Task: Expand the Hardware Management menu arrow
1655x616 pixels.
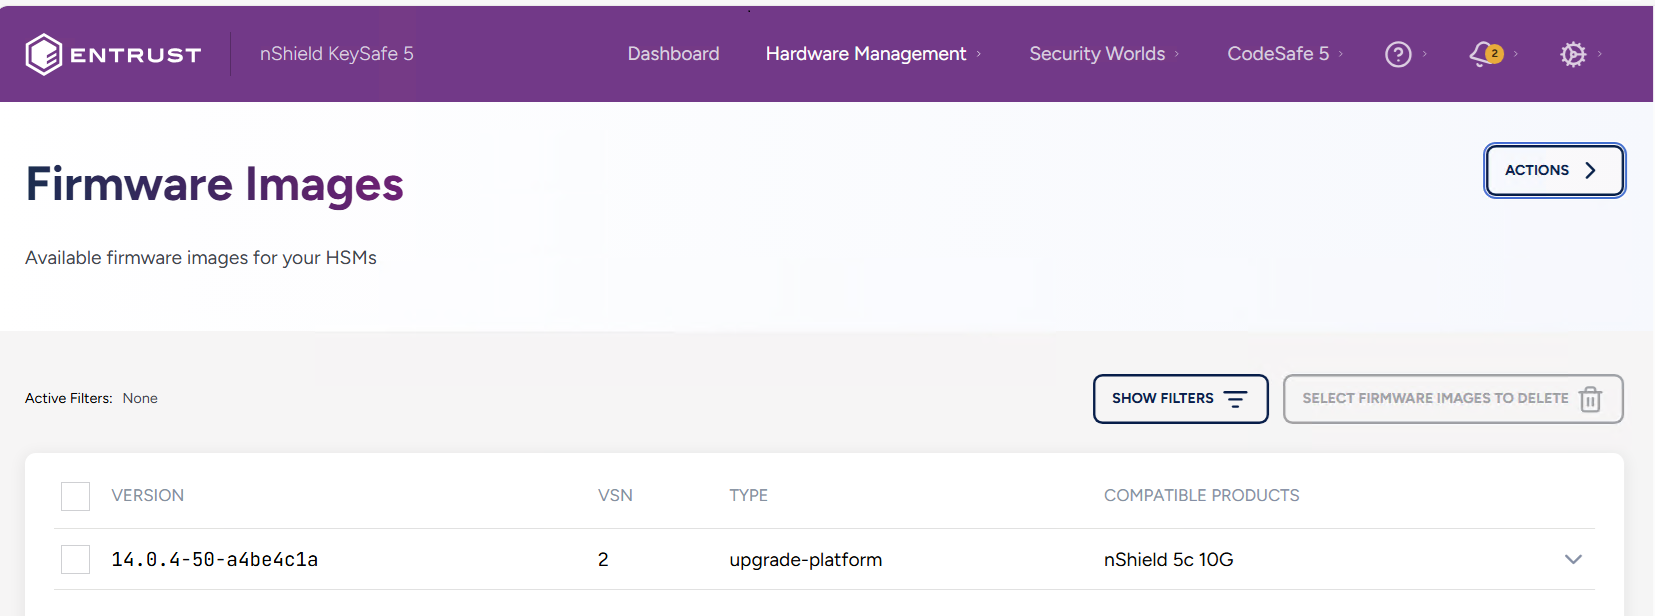Action: pyautogui.click(x=979, y=54)
